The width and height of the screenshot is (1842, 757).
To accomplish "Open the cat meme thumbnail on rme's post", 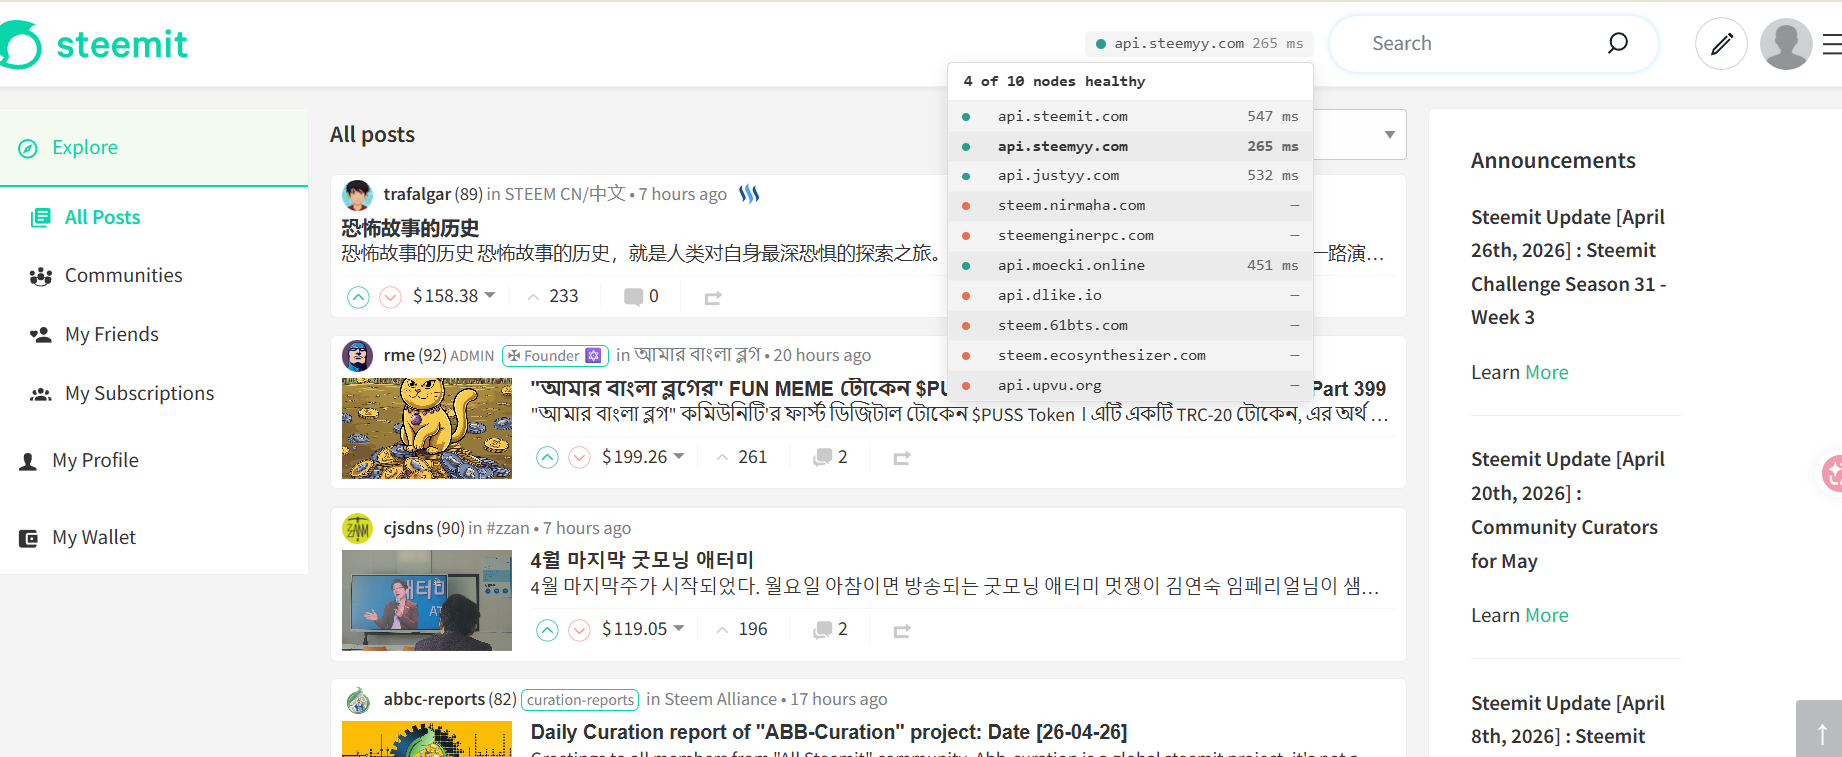I will click(x=427, y=428).
